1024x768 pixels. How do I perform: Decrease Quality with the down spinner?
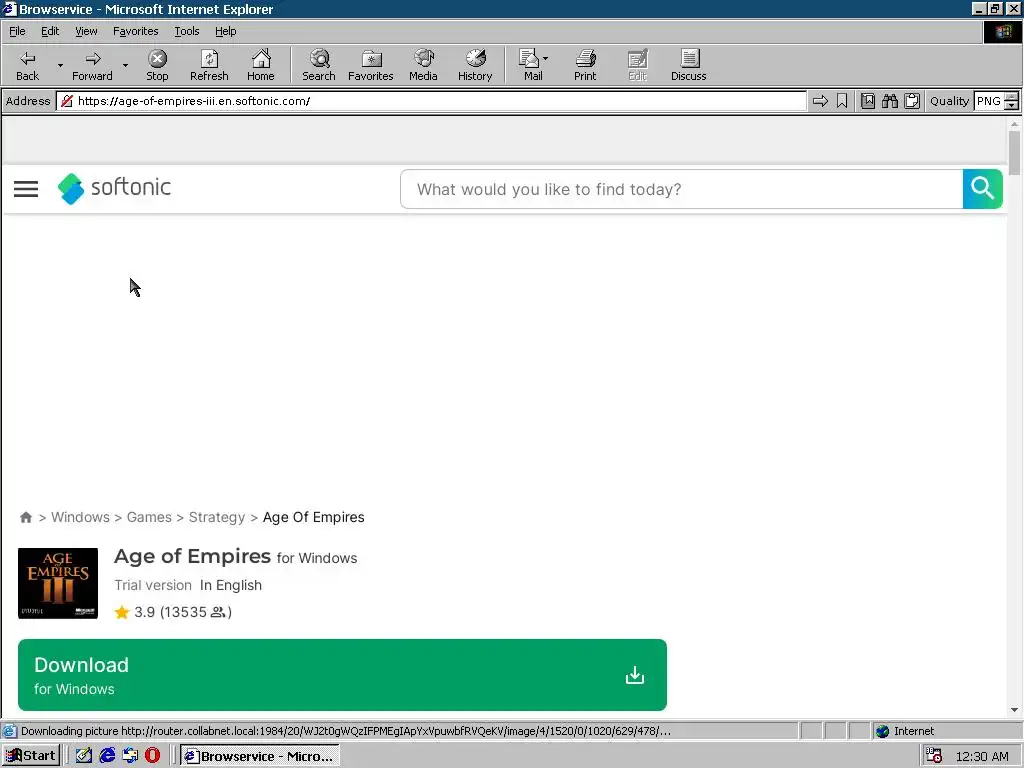1012,106
